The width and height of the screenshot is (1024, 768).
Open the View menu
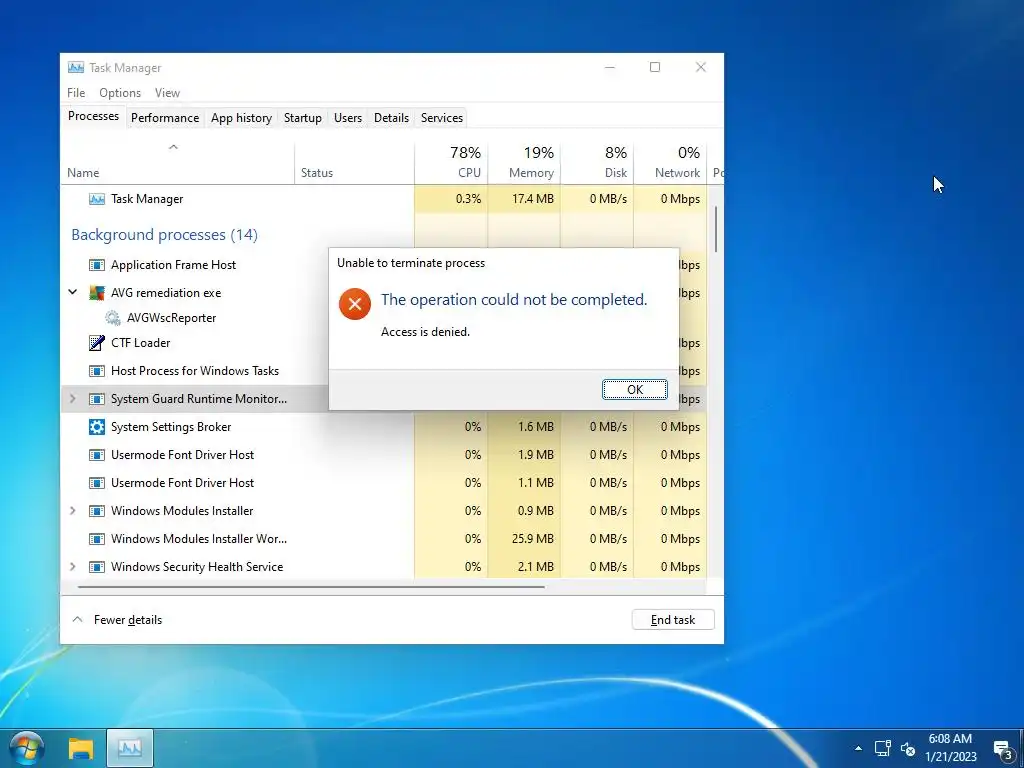click(x=167, y=93)
